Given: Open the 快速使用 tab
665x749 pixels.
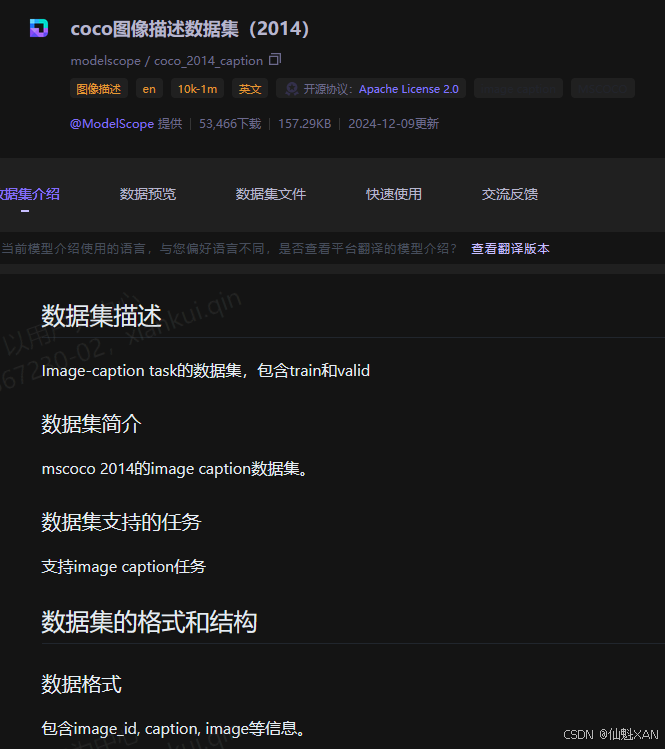Looking at the screenshot, I should [x=394, y=194].
